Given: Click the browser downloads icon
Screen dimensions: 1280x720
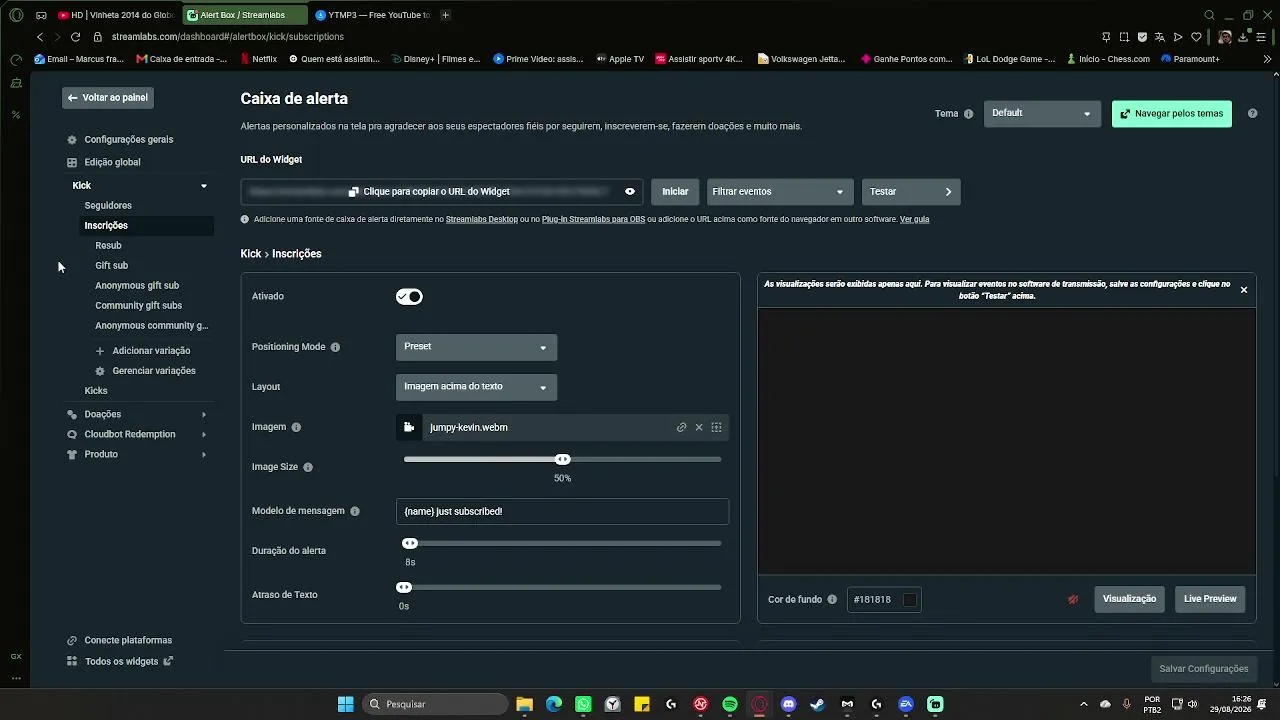Looking at the screenshot, I should point(1243,37).
